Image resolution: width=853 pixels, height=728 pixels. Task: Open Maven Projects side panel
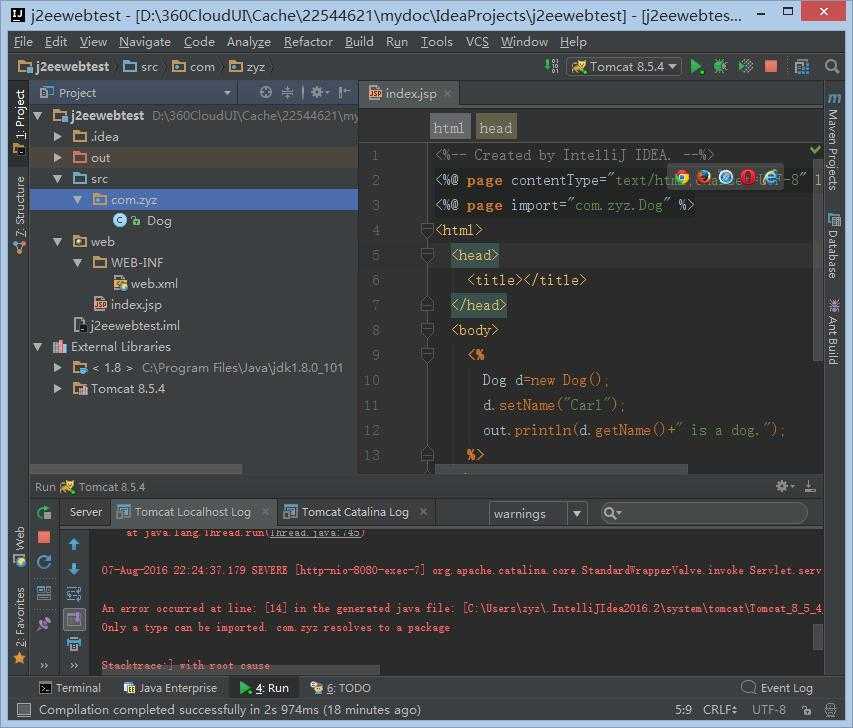click(833, 142)
